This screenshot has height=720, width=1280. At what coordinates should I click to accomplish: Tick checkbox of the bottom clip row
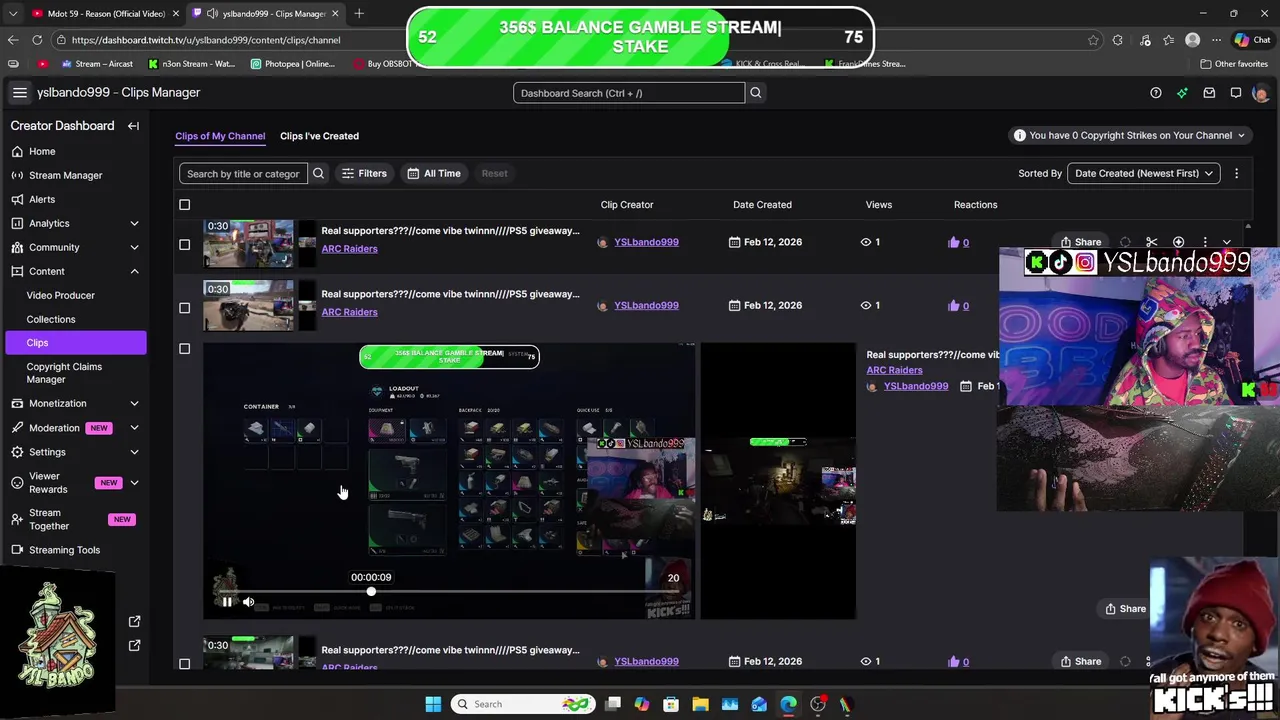[x=184, y=663]
